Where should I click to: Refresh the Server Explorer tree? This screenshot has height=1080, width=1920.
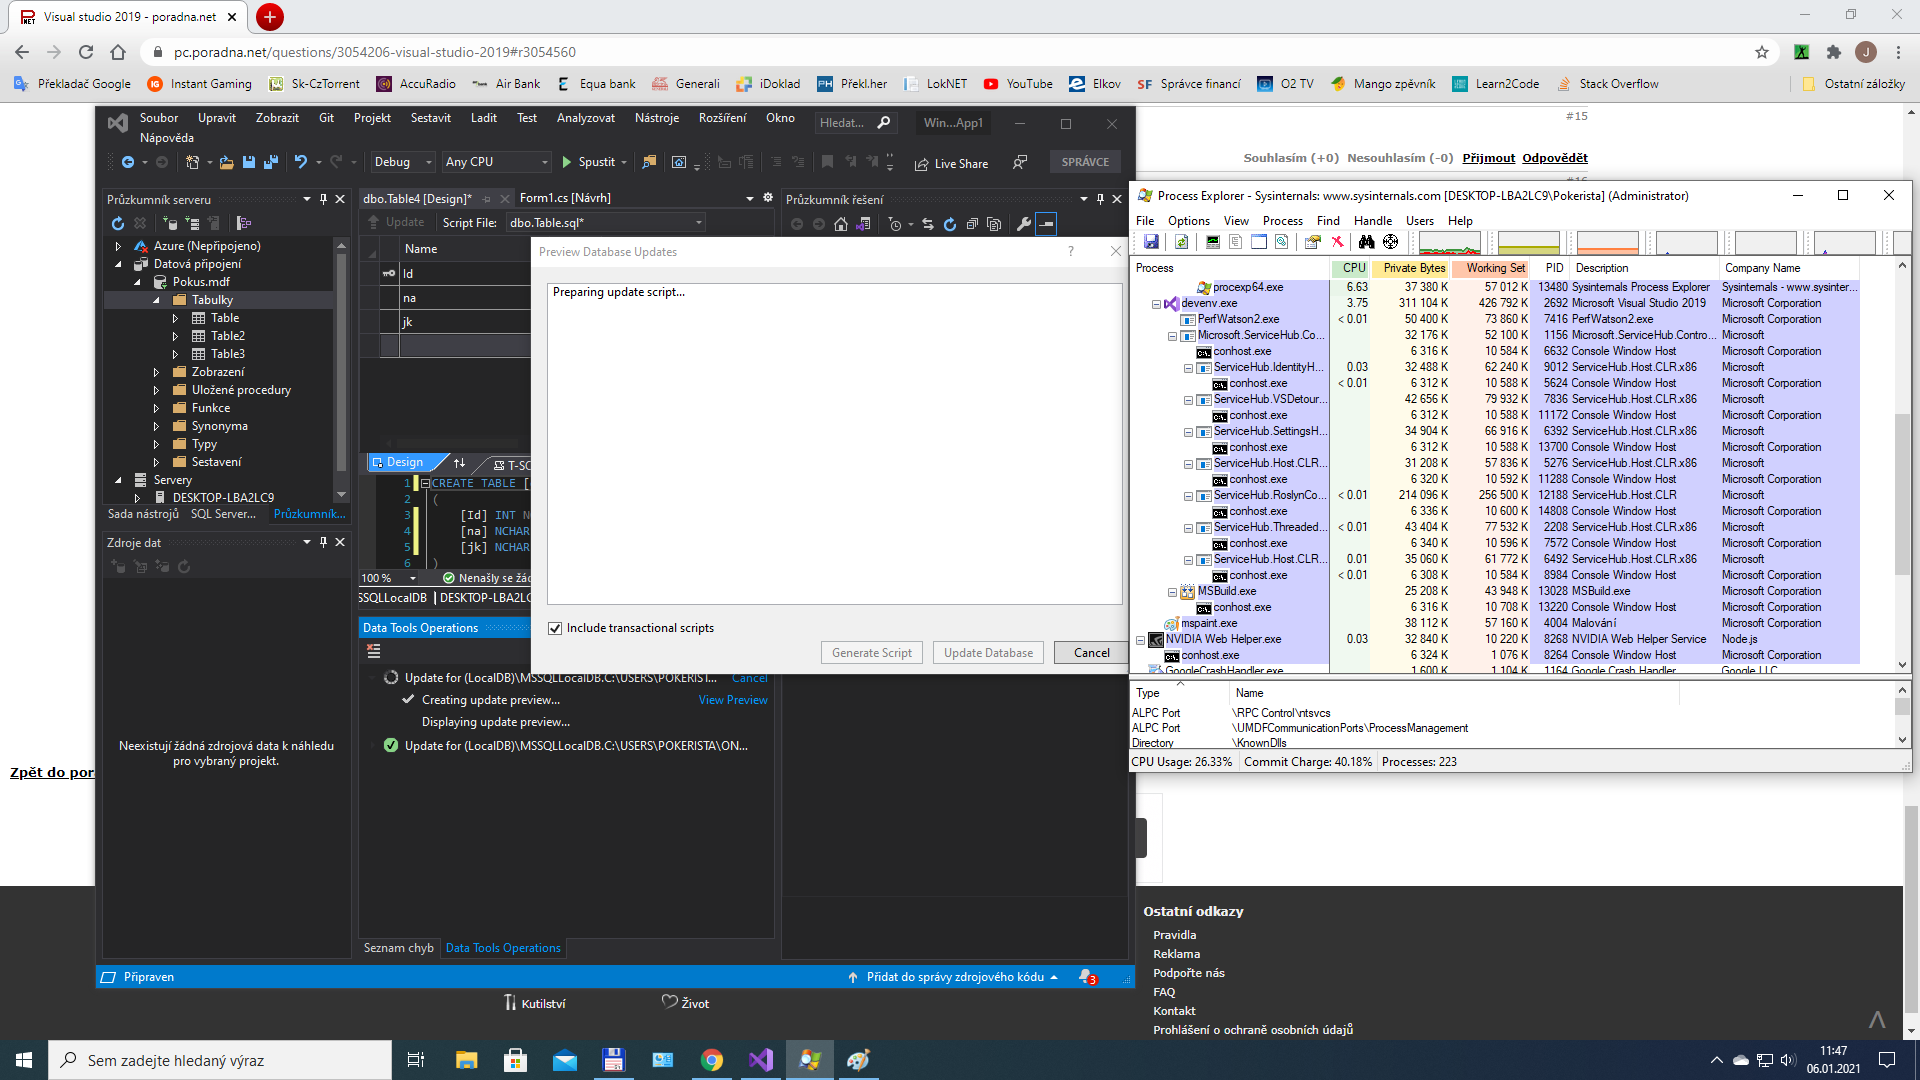click(118, 223)
